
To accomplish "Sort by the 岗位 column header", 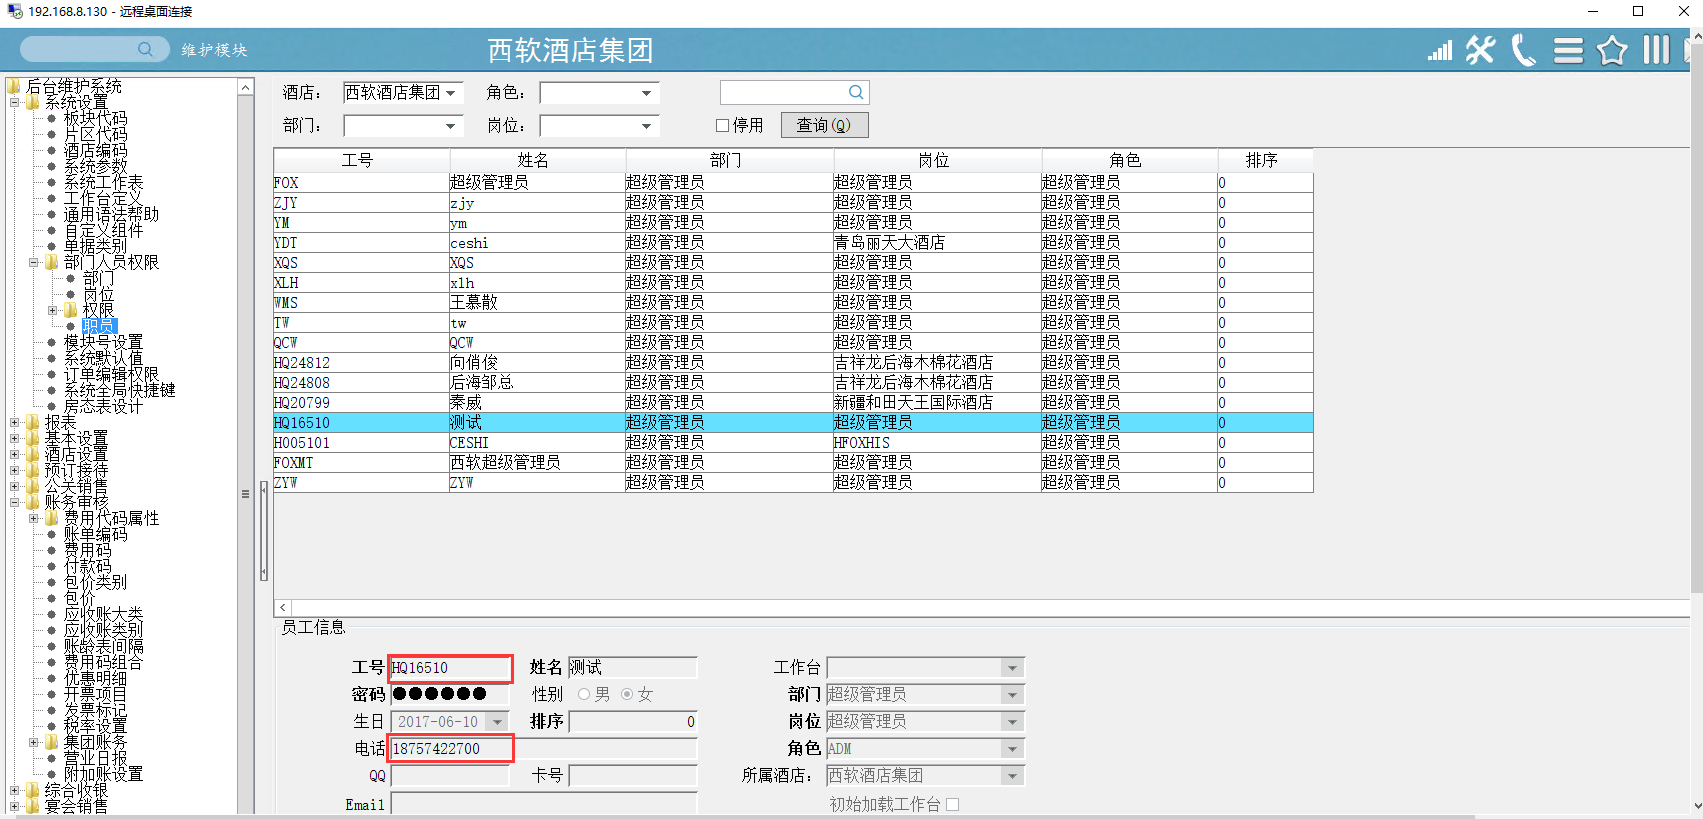I will pos(938,160).
